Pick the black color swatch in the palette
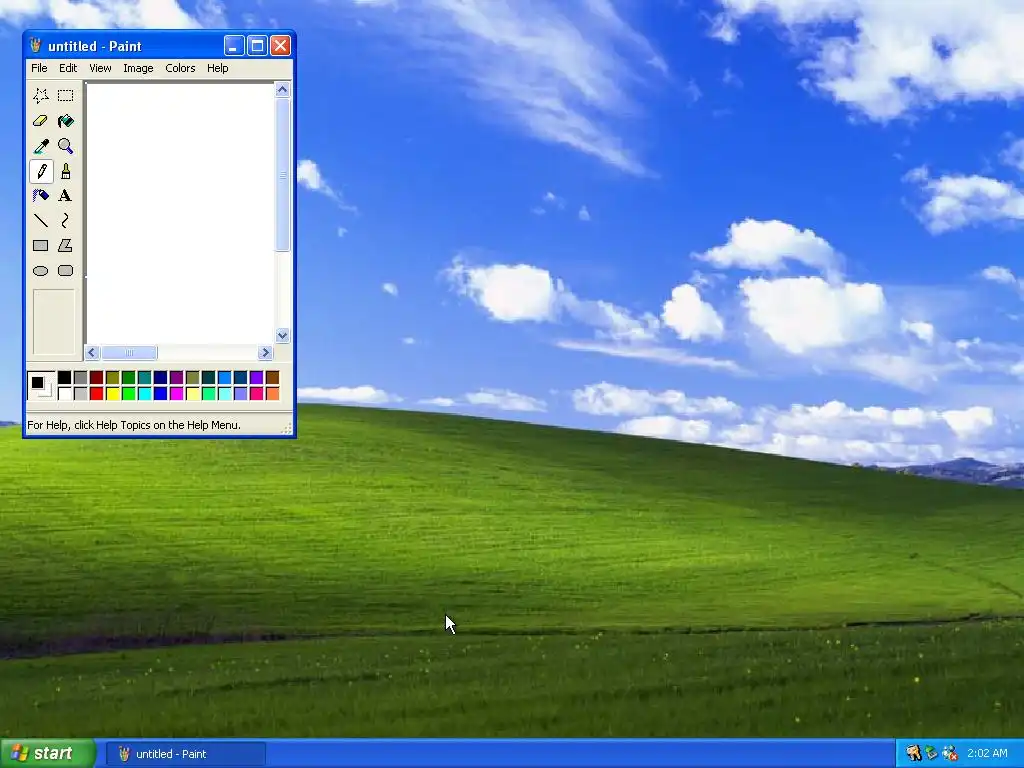 tap(64, 377)
